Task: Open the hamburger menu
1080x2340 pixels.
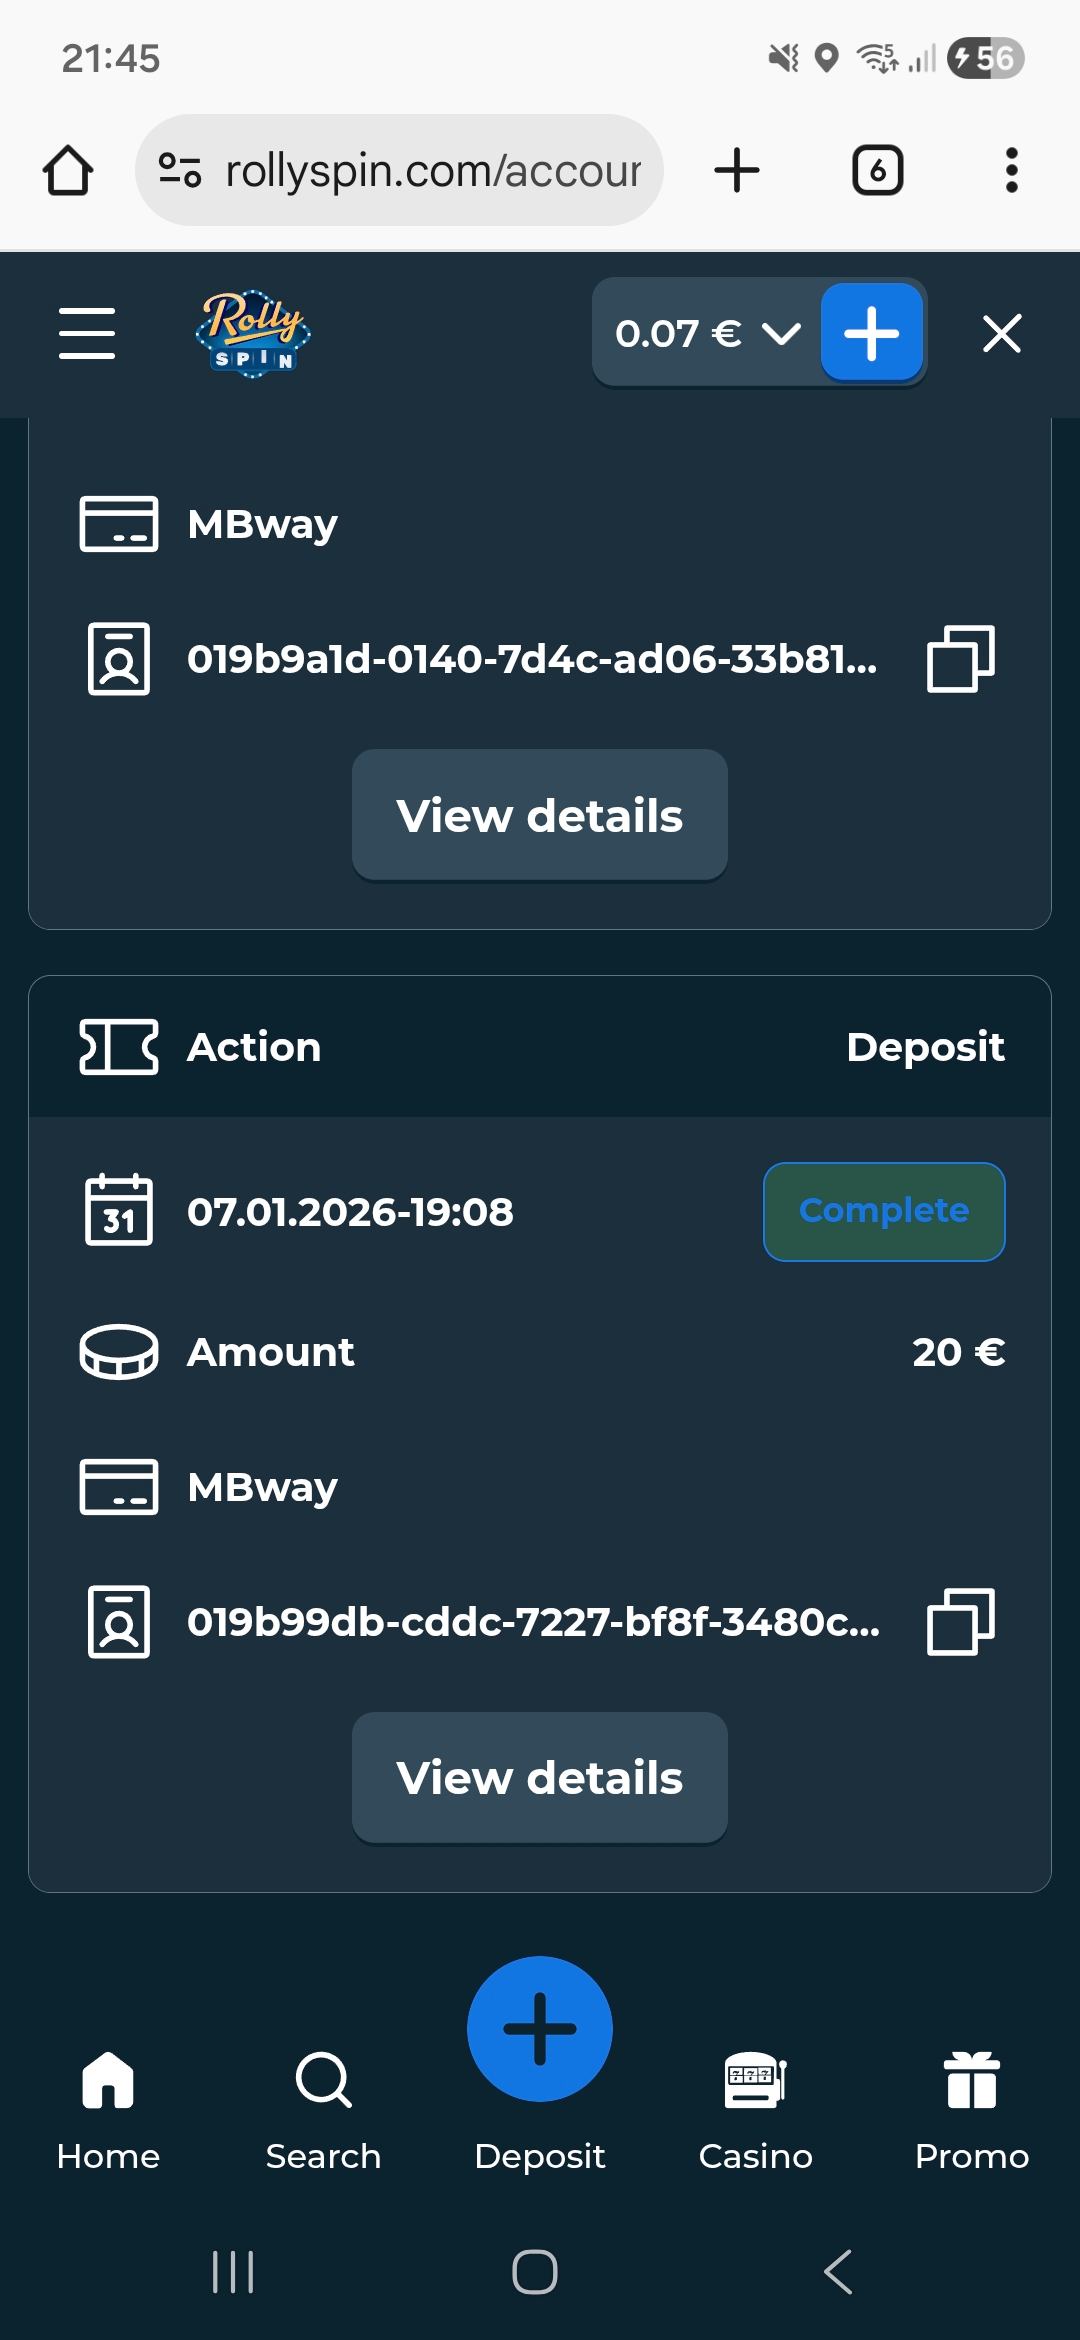Action: click(87, 333)
